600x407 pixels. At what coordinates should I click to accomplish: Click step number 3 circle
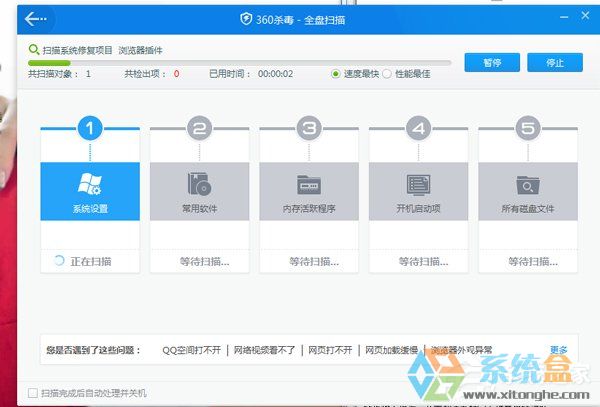pos(309,128)
